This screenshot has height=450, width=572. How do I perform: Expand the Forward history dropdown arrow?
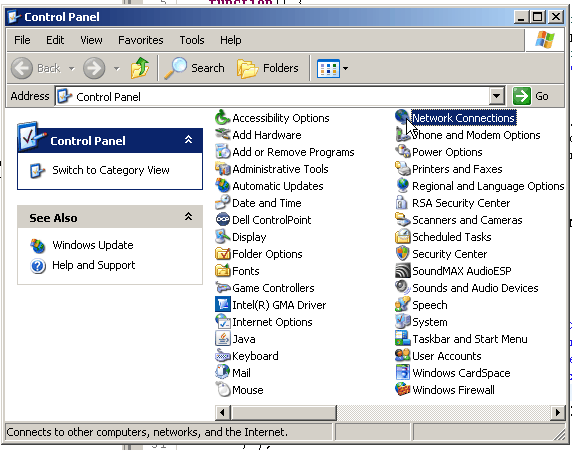pos(116,68)
